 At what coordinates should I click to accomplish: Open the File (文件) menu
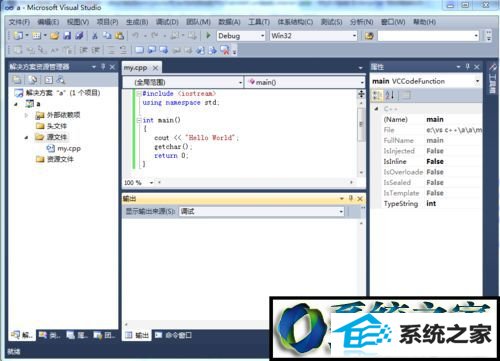[19, 22]
